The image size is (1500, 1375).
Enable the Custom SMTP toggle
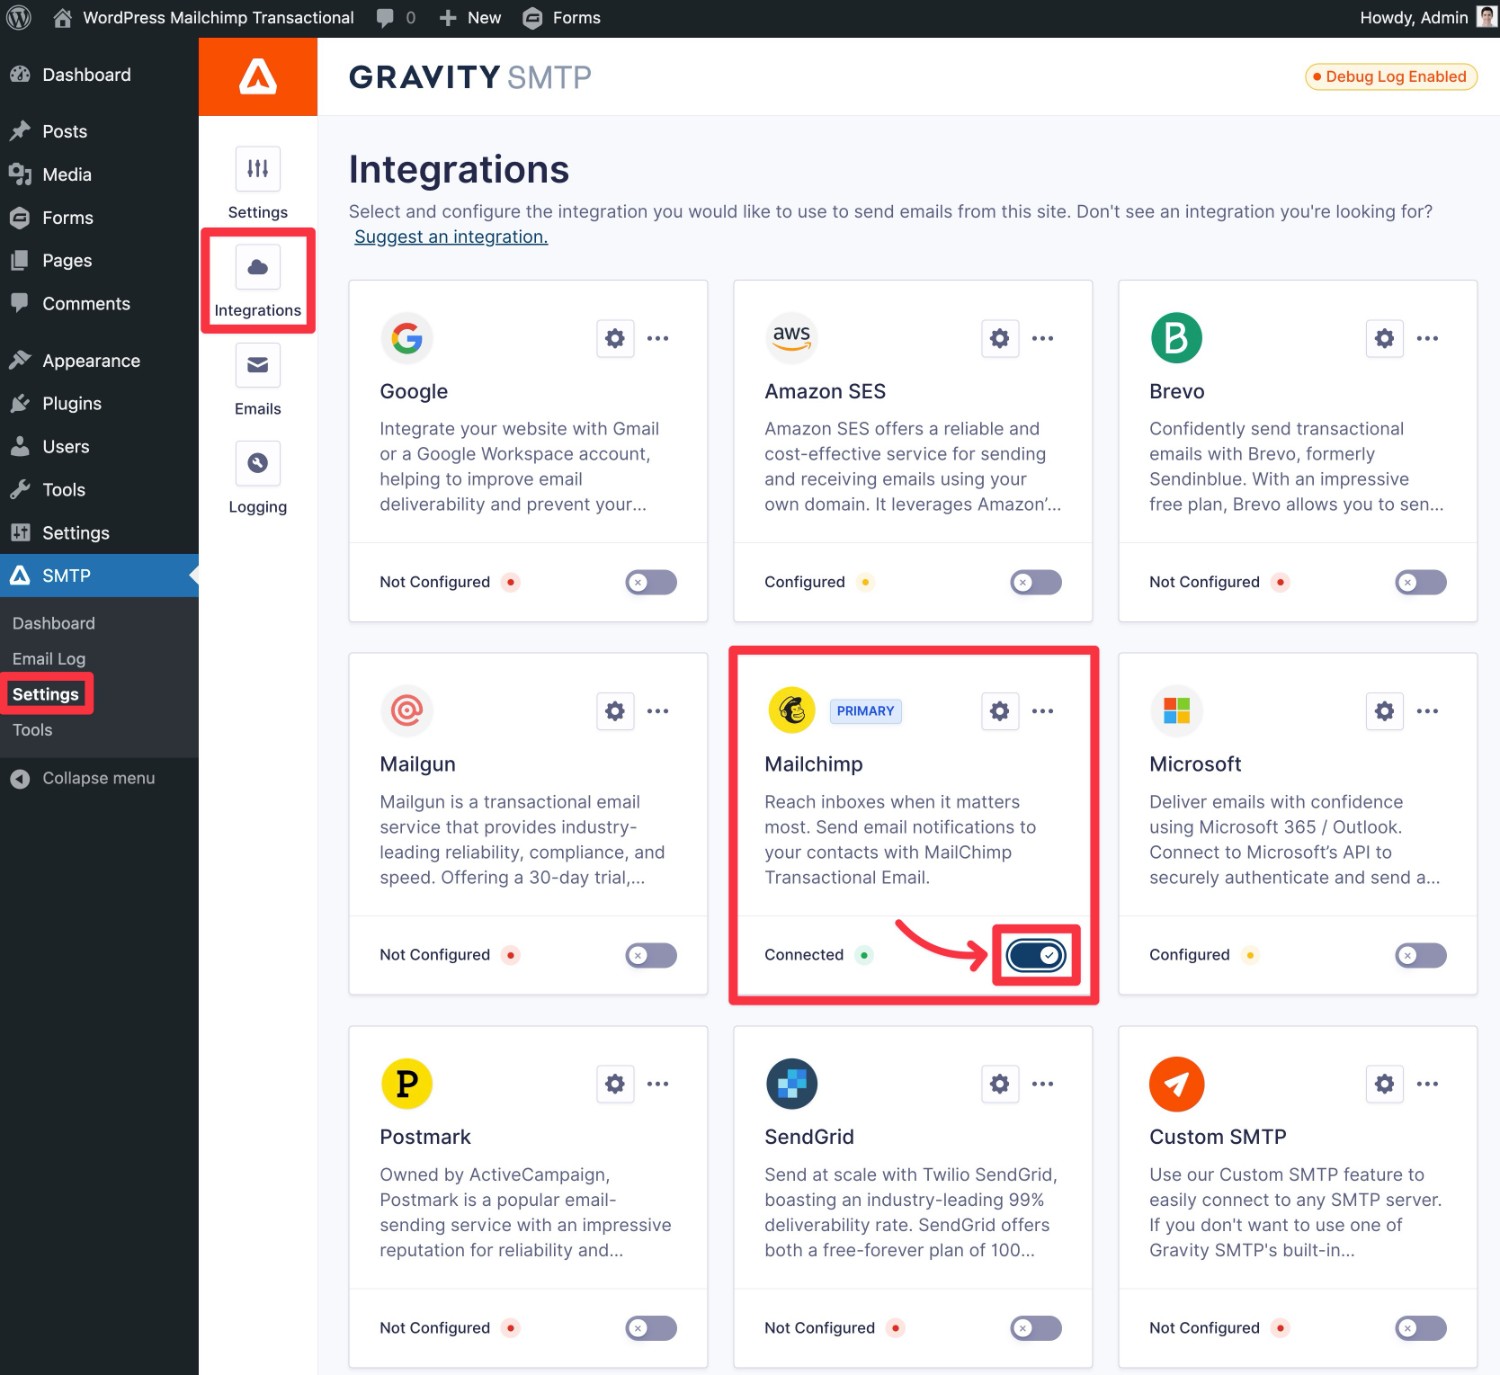click(1421, 1328)
